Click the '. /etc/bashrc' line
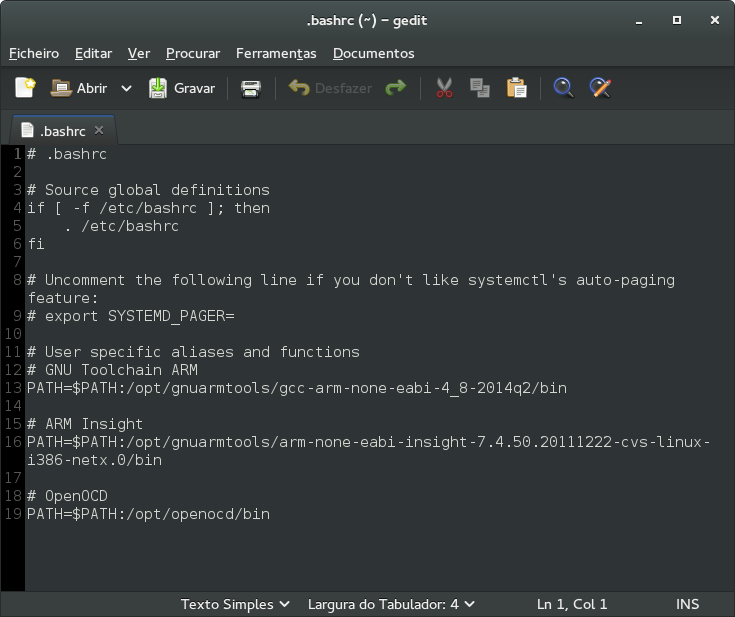This screenshot has height=617, width=735. (121, 226)
